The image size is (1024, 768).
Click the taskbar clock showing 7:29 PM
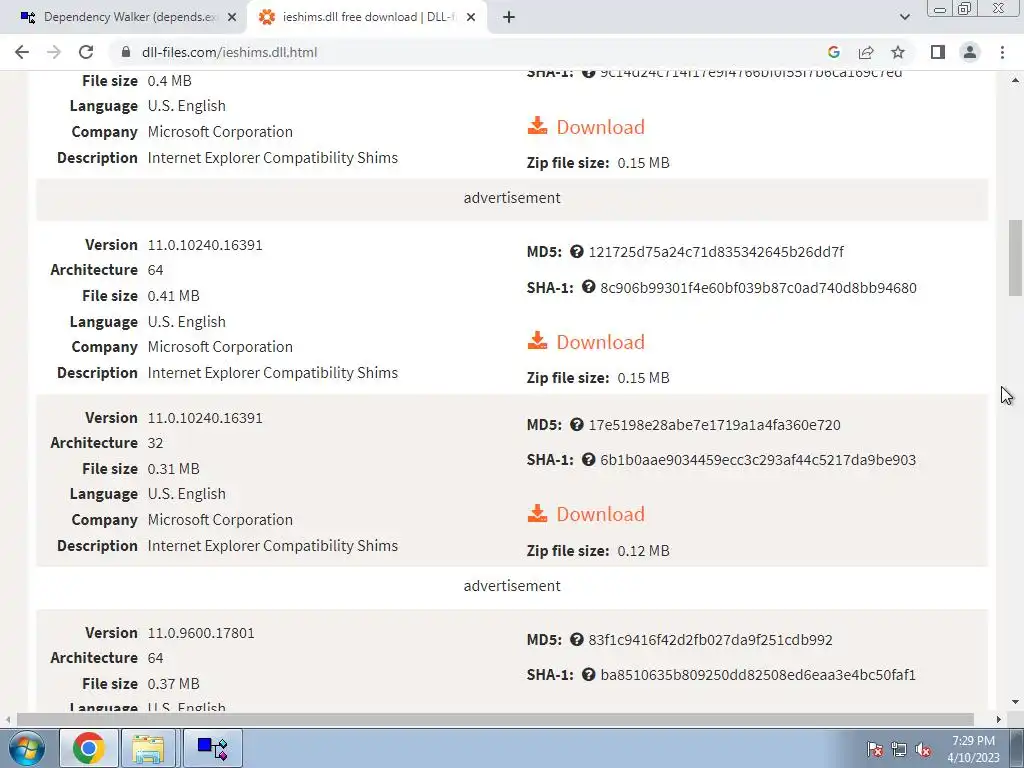click(973, 749)
